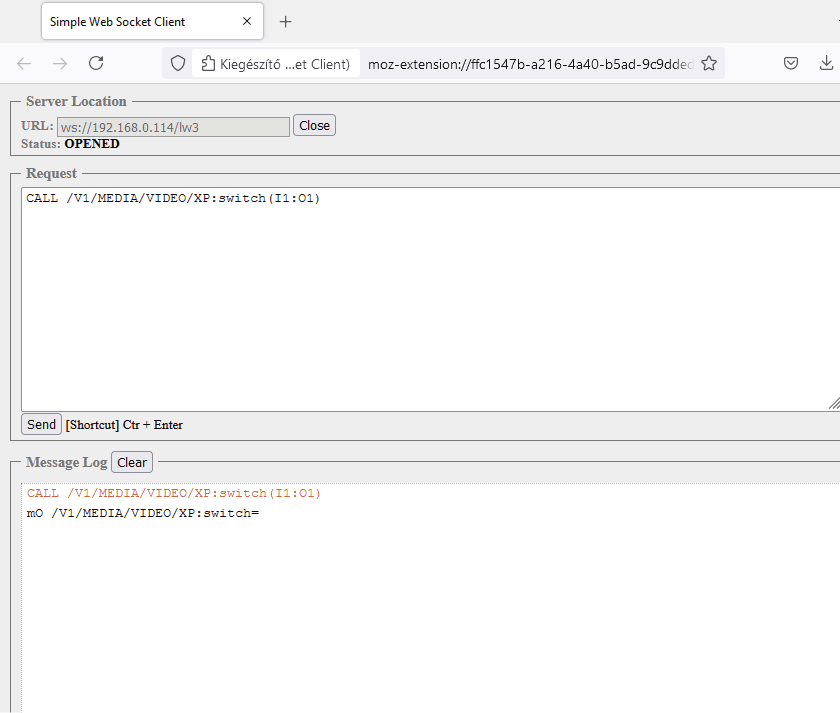The image size is (840, 713).
Task: Click the ws://192.168.0.114/lw3 URL field
Action: pos(173,126)
